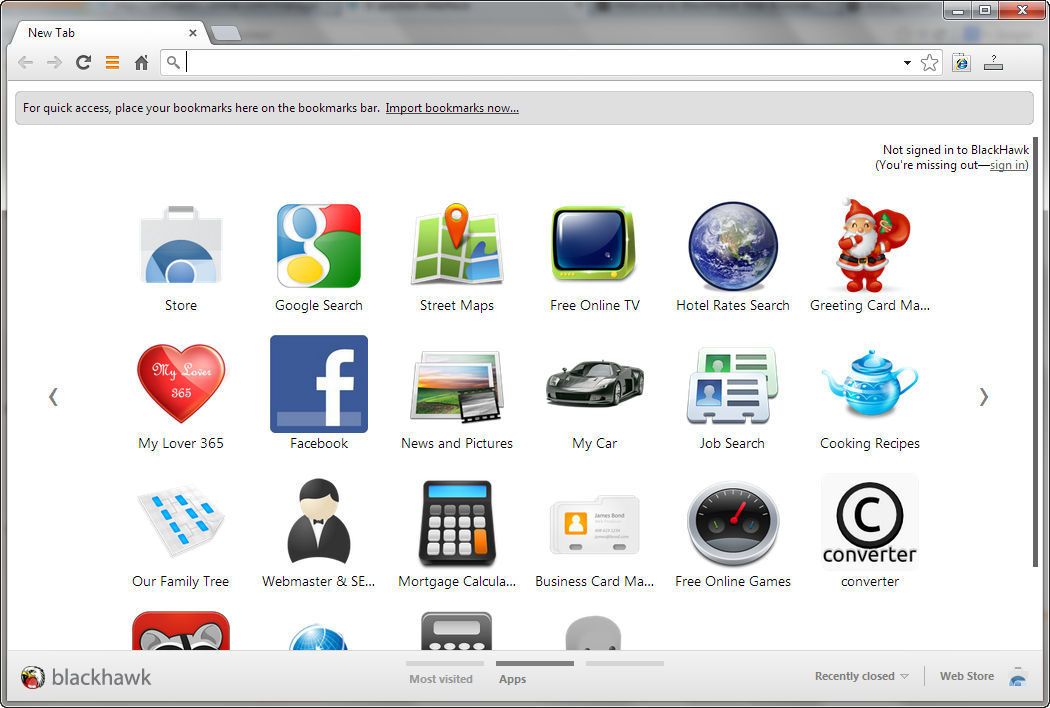Screen dimensions: 1050x708
Task: Launch Our Family Tree app
Action: coord(181,522)
